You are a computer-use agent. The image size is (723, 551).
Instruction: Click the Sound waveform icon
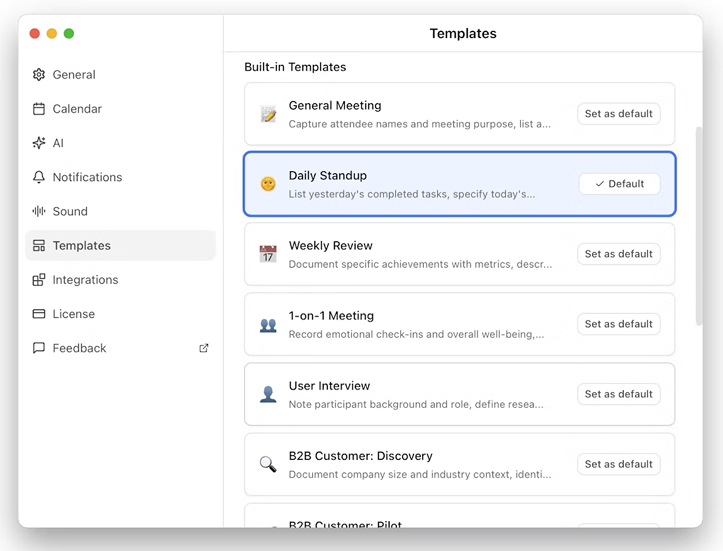point(39,211)
